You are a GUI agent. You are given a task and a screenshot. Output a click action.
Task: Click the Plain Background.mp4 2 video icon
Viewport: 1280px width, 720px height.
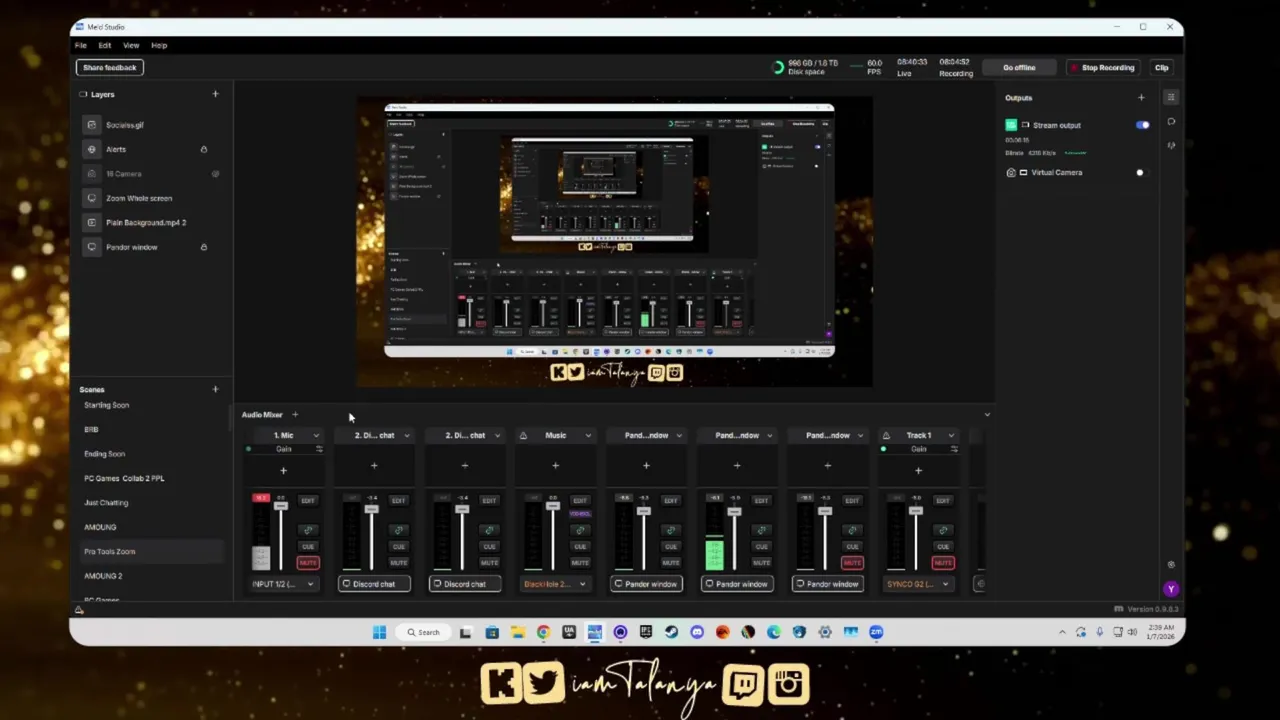point(92,222)
